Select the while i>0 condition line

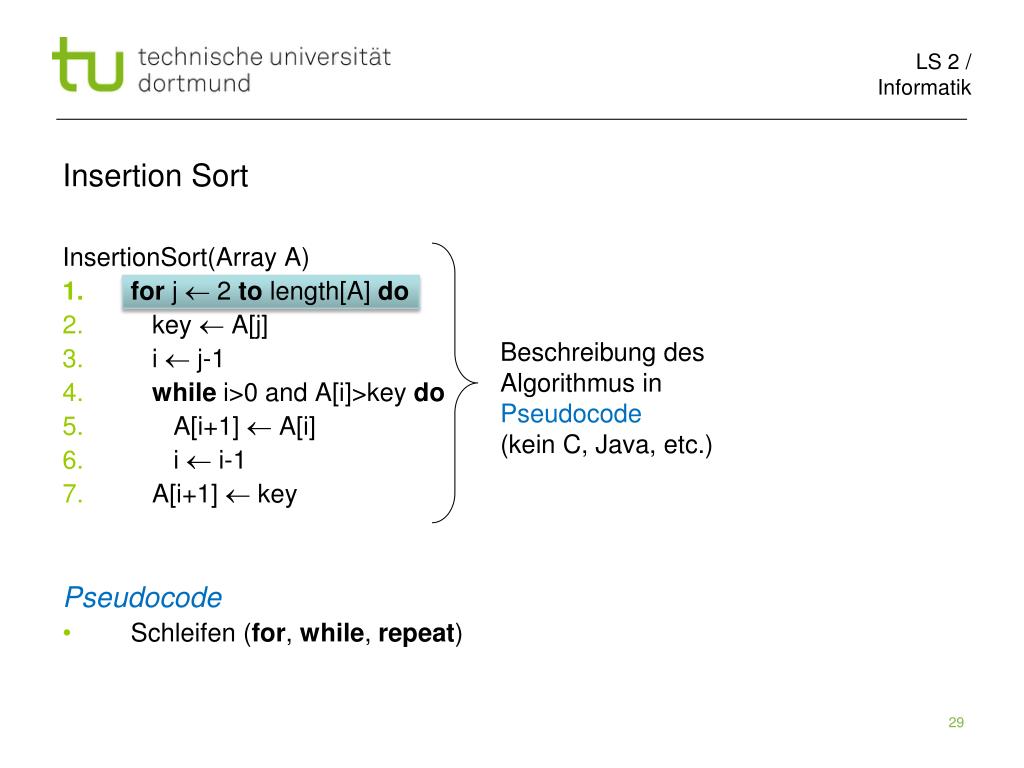pyautogui.click(x=298, y=392)
